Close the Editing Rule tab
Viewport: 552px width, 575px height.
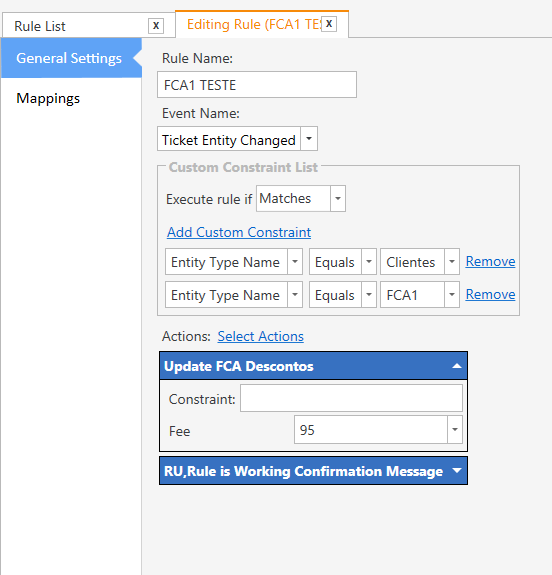329,24
